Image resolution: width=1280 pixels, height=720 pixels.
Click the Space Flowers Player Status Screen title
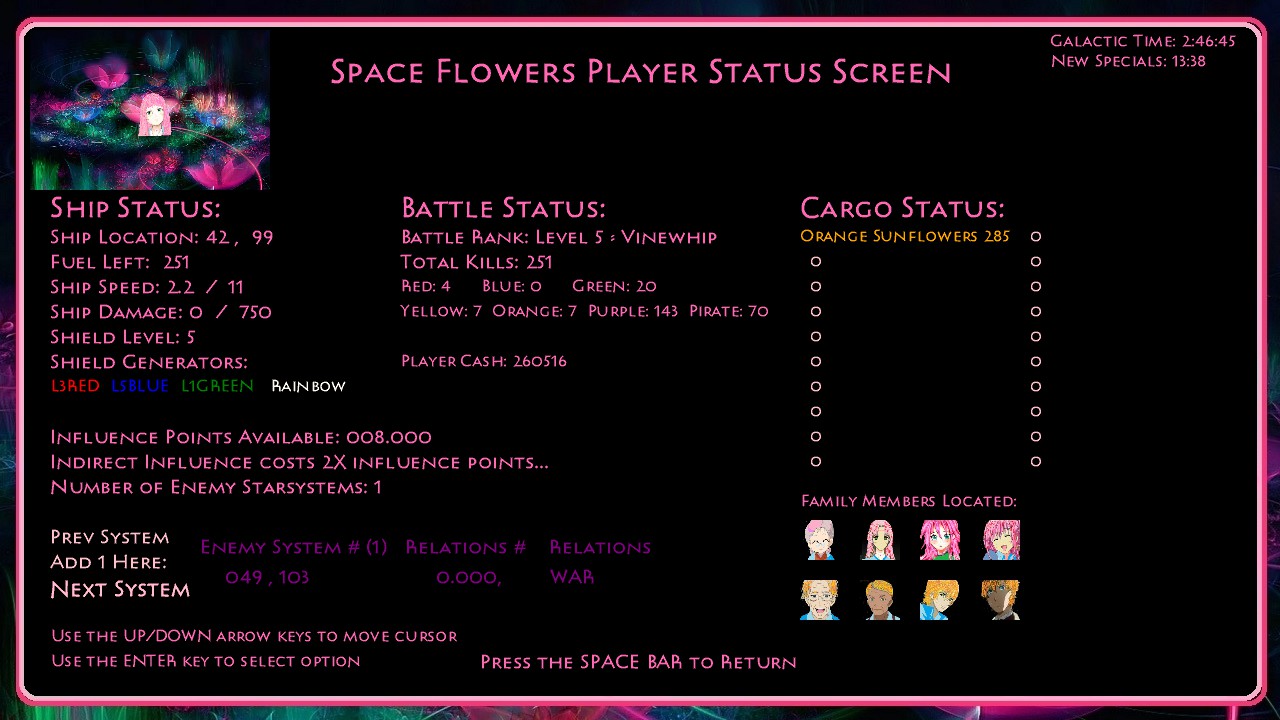coord(641,72)
